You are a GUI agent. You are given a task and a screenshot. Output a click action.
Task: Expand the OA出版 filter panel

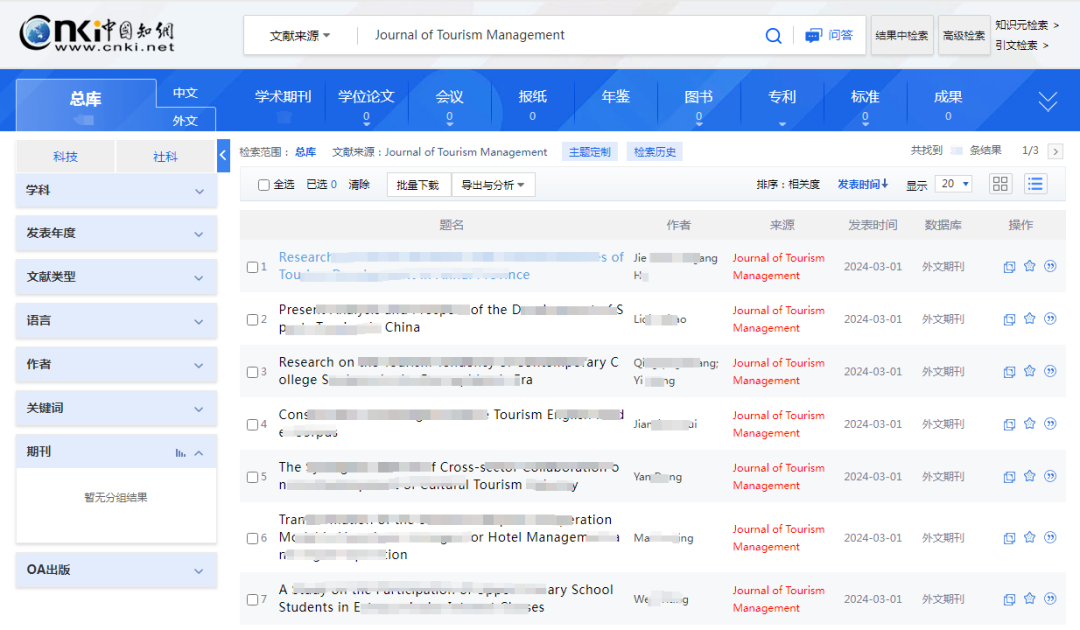(x=116, y=570)
